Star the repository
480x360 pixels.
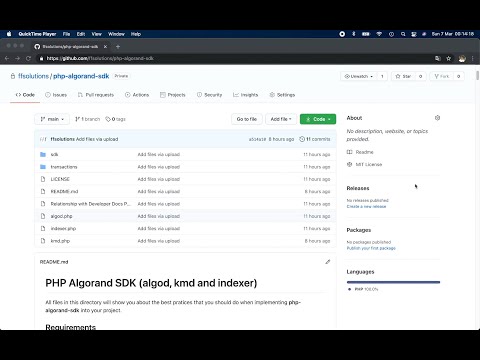pyautogui.click(x=403, y=76)
